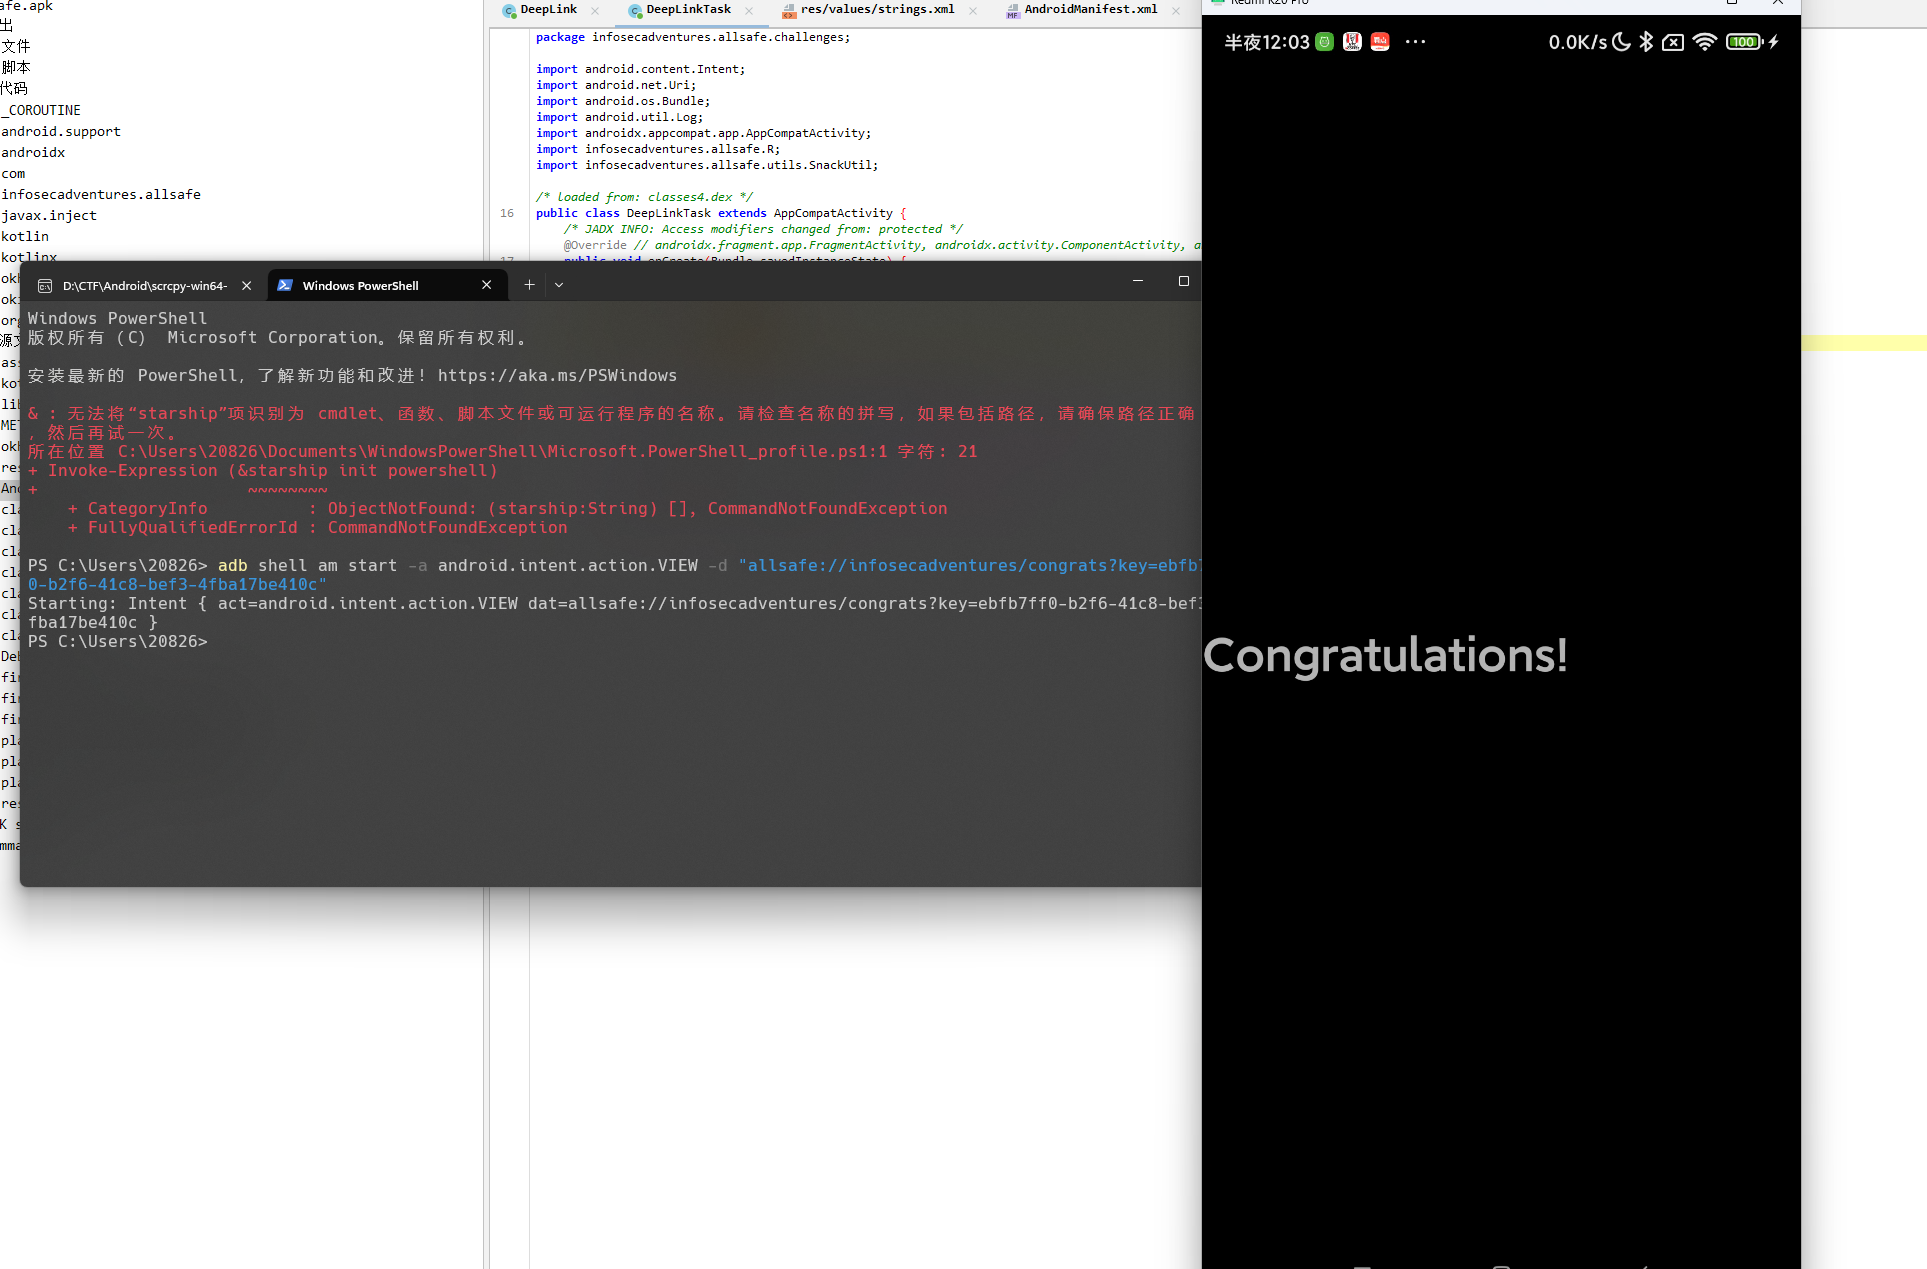Viewport: 1927px width, 1269px height.
Task: Click the new terminal tab plus button
Action: tap(529, 285)
